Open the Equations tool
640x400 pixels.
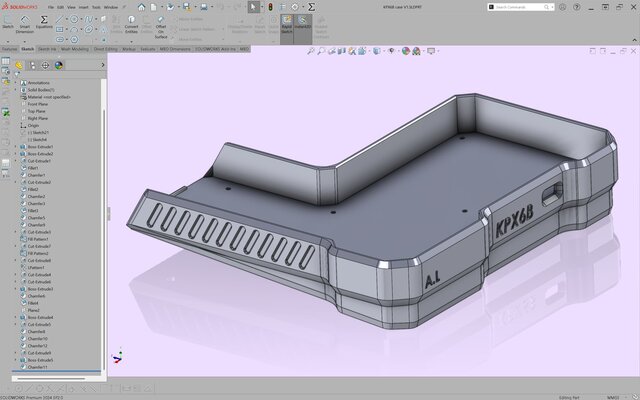click(44, 26)
